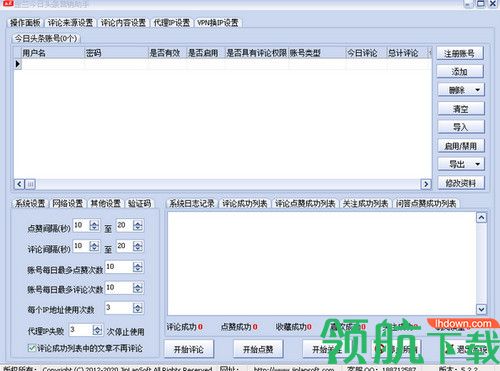Click the 点赞间隔 minimum value stepper
The height and width of the screenshot is (371, 500).
tap(94, 226)
